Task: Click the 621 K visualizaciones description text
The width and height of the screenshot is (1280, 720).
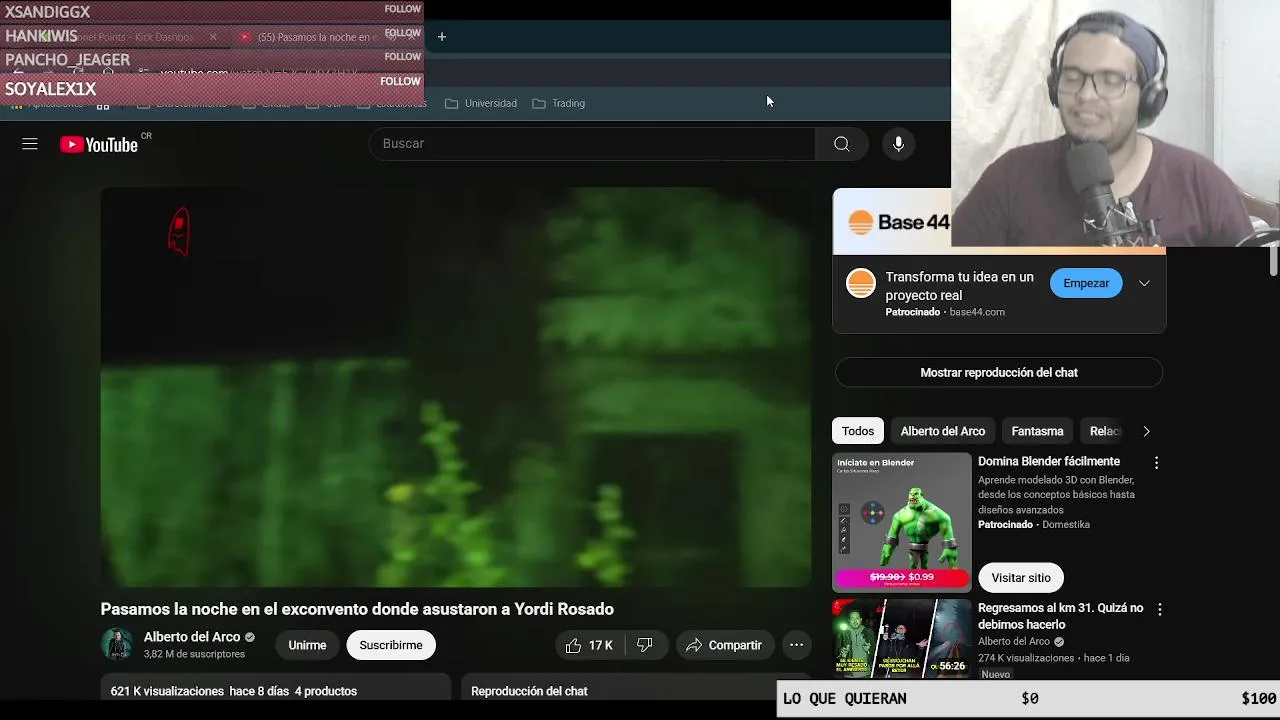Action: coord(167,691)
